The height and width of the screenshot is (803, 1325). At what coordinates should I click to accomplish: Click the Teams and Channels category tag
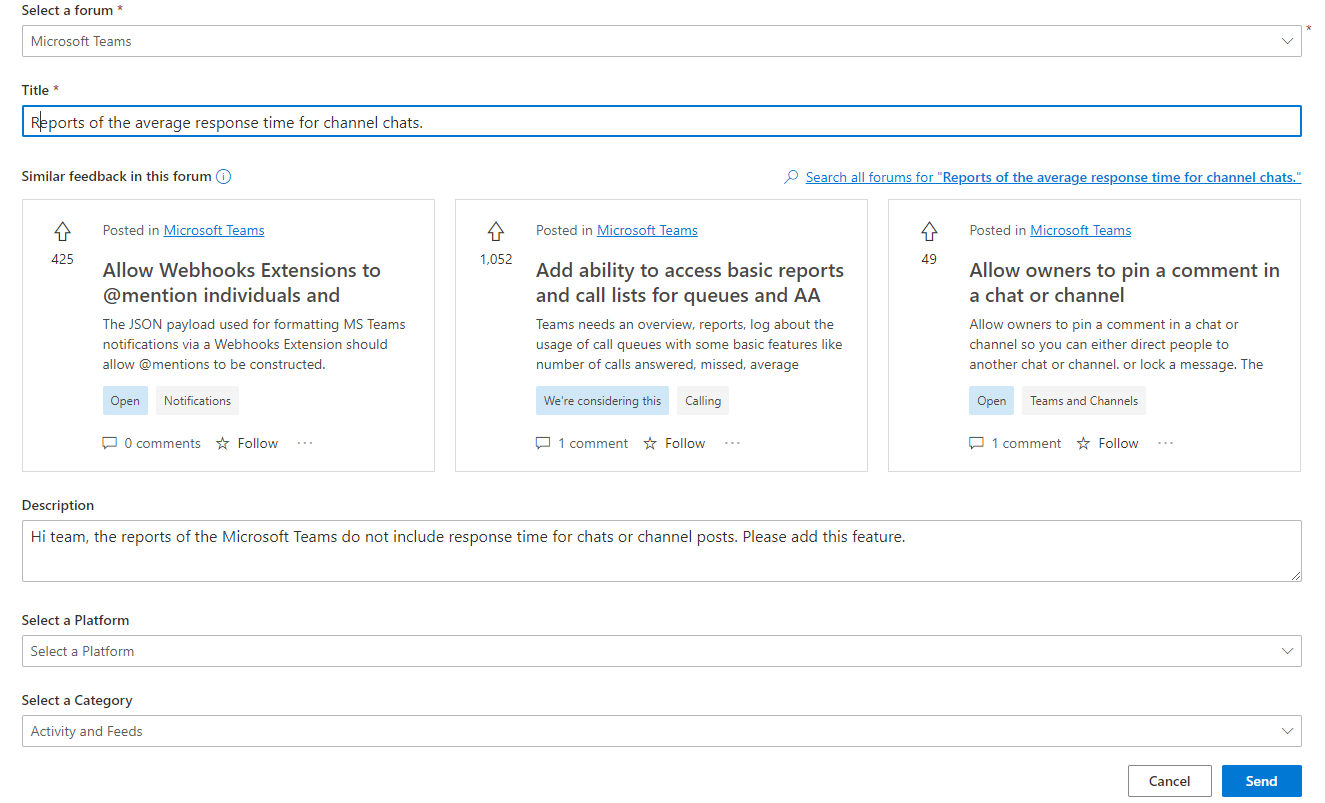pyautogui.click(x=1084, y=401)
